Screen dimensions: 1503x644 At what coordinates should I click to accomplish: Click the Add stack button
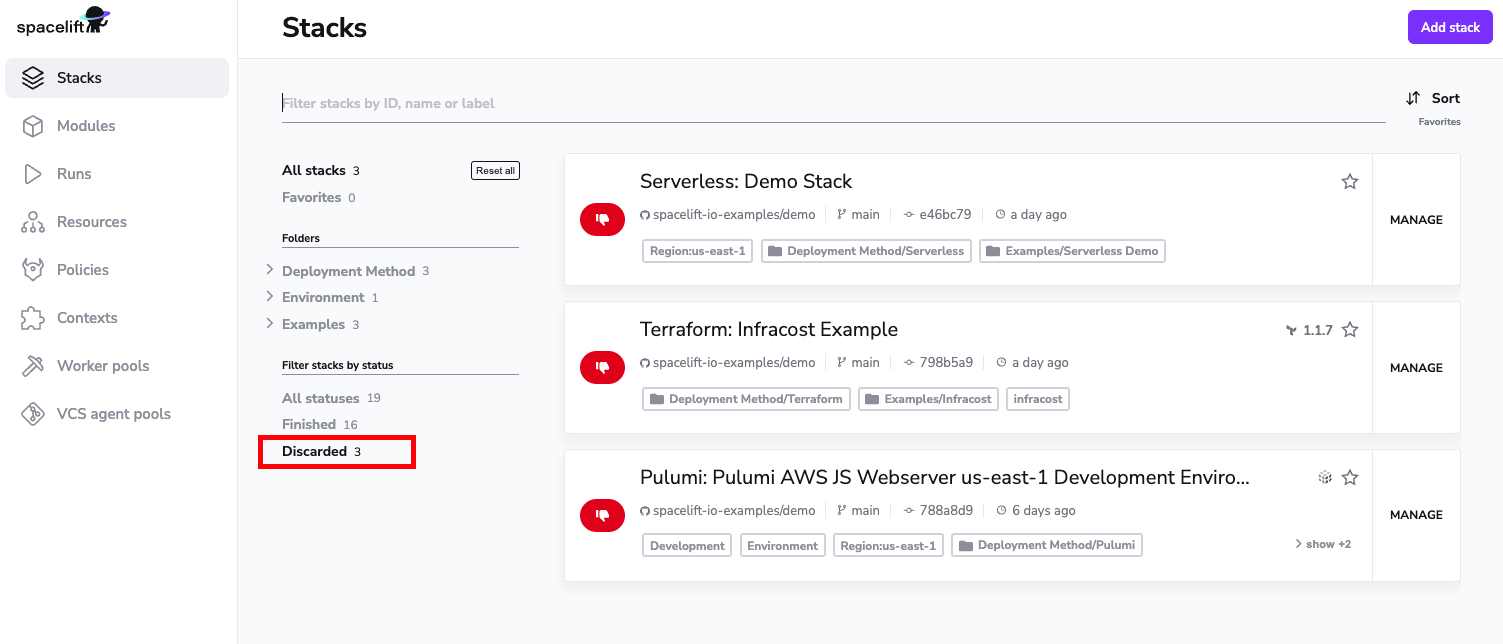(1449, 27)
